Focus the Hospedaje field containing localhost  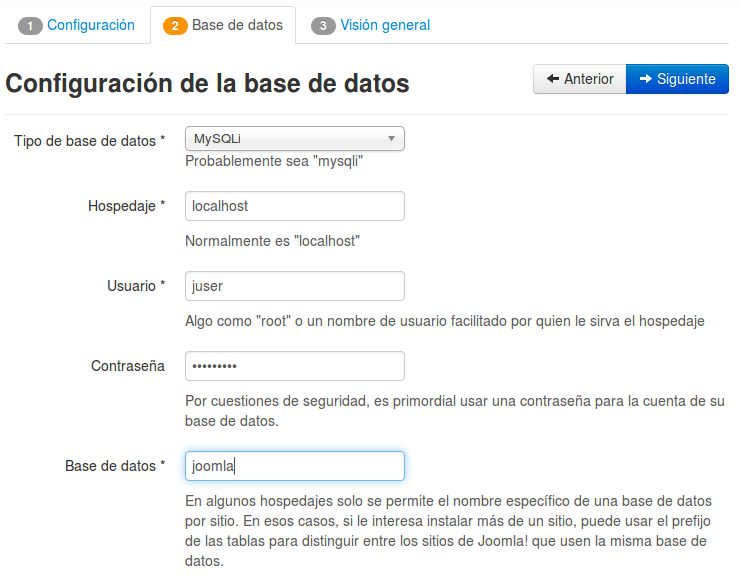point(295,206)
